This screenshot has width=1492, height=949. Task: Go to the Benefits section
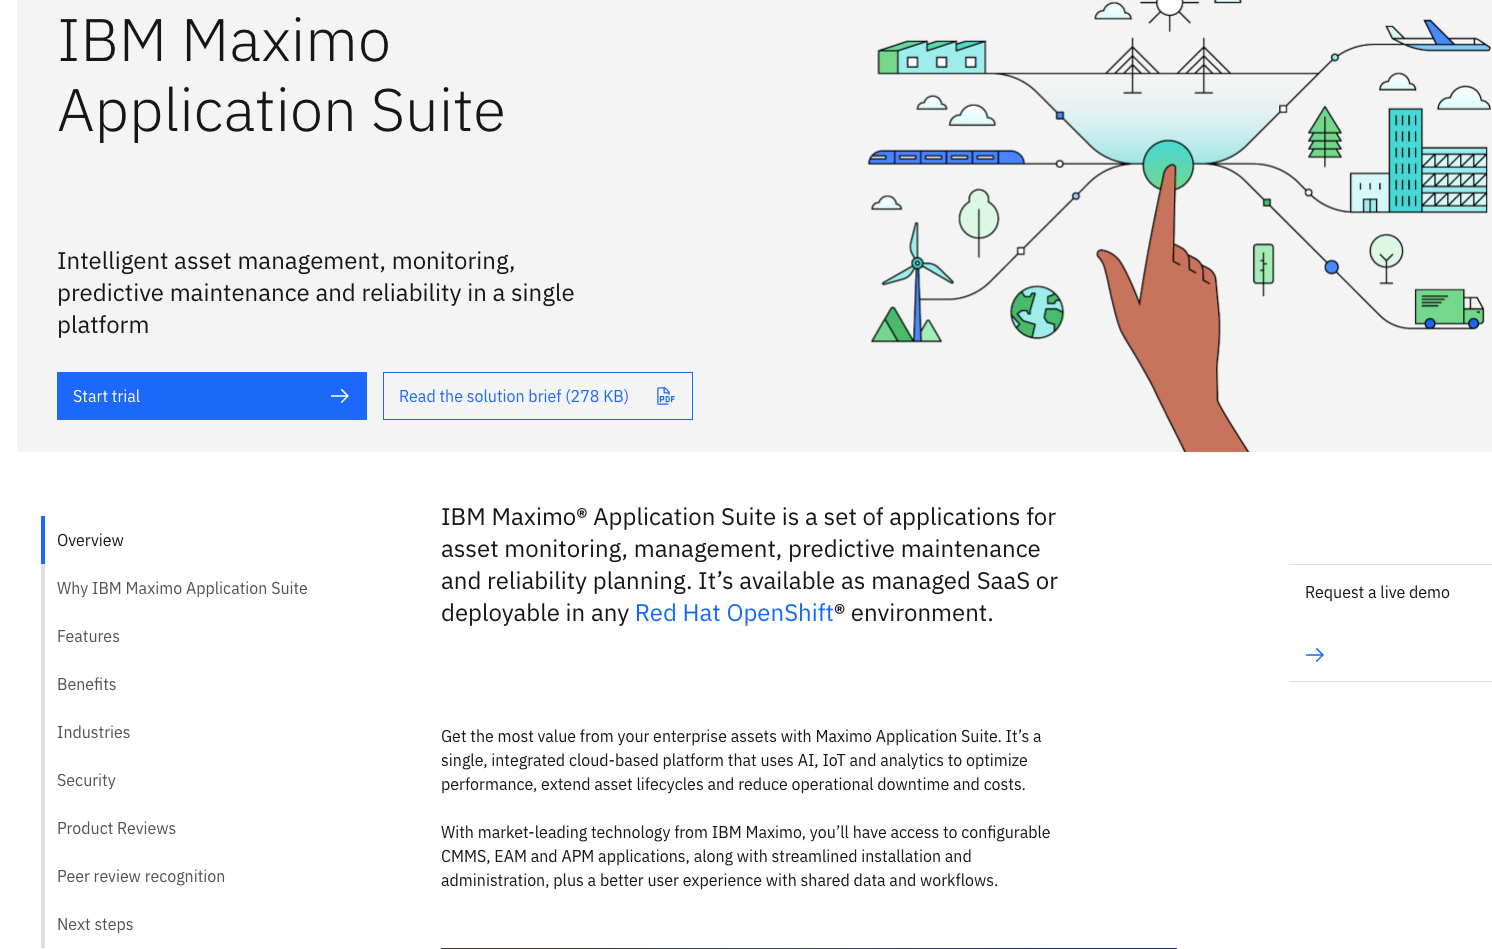tap(86, 684)
